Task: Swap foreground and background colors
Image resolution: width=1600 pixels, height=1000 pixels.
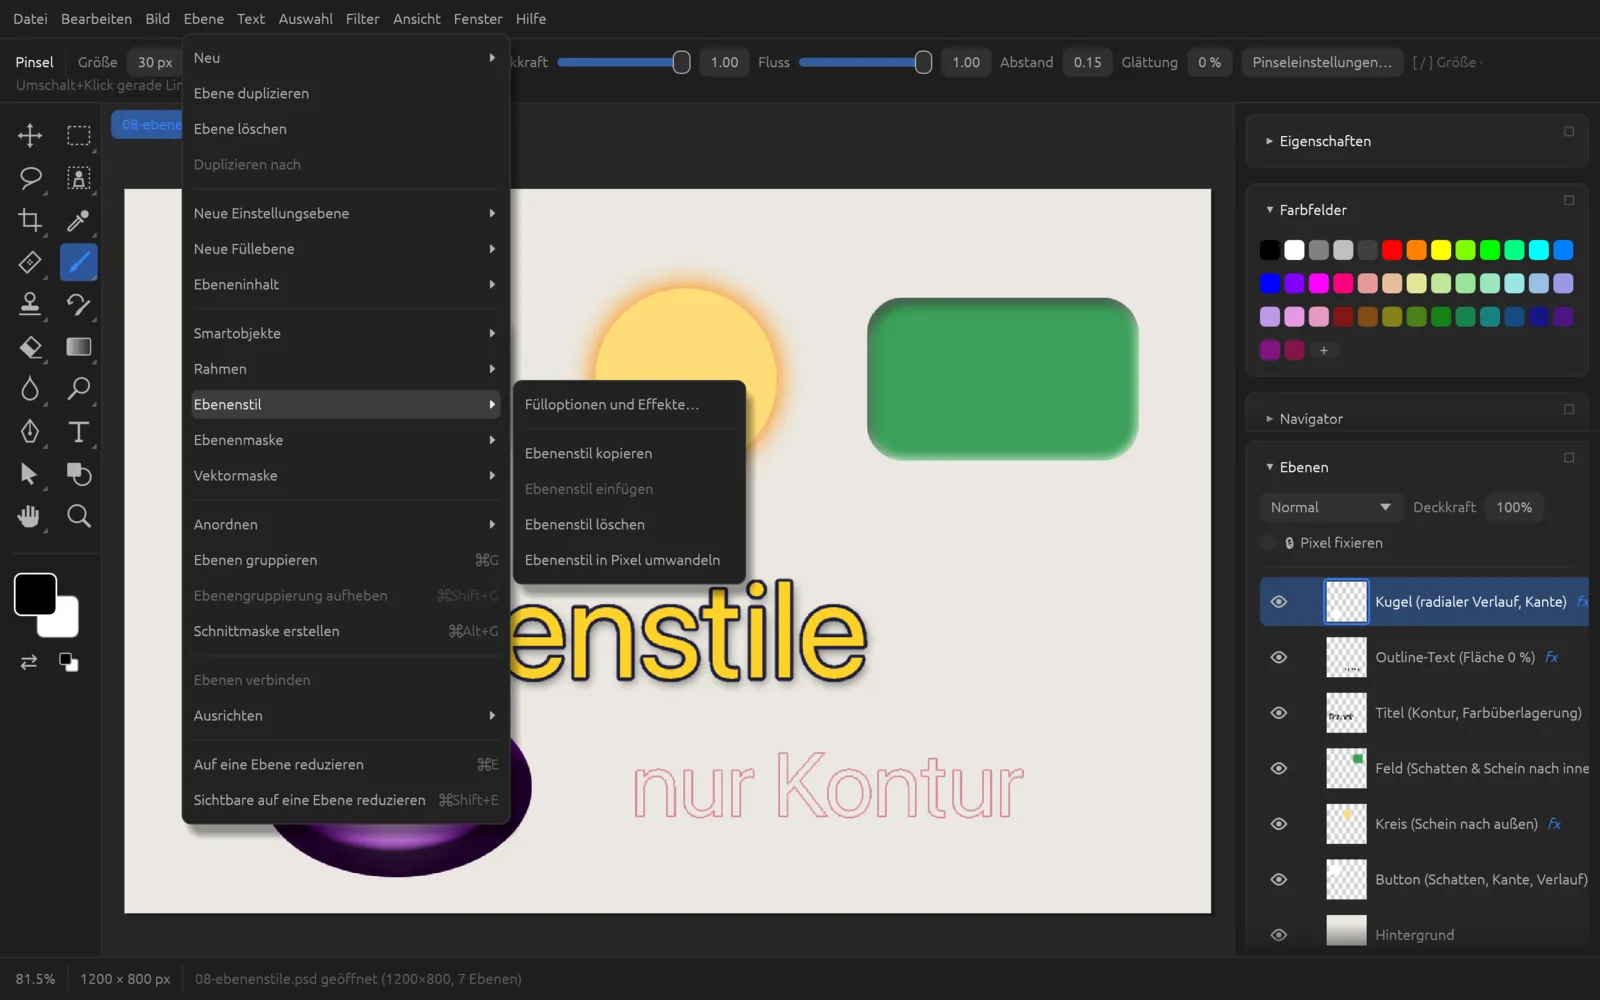Action: click(29, 662)
